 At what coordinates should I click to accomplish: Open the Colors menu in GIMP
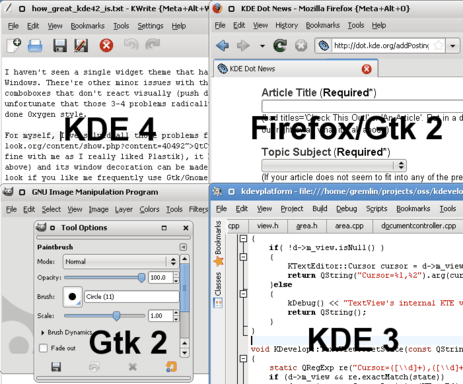pos(149,209)
